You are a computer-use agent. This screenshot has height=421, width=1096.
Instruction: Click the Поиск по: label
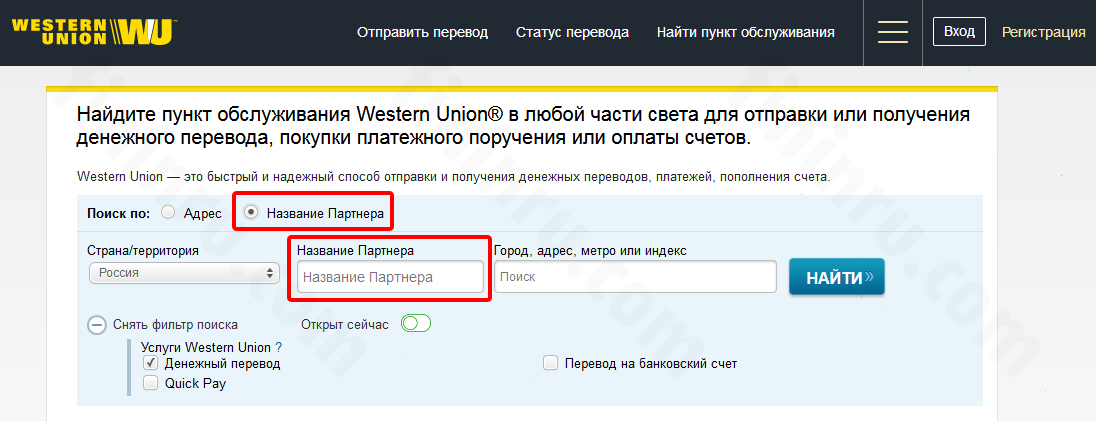click(x=118, y=213)
